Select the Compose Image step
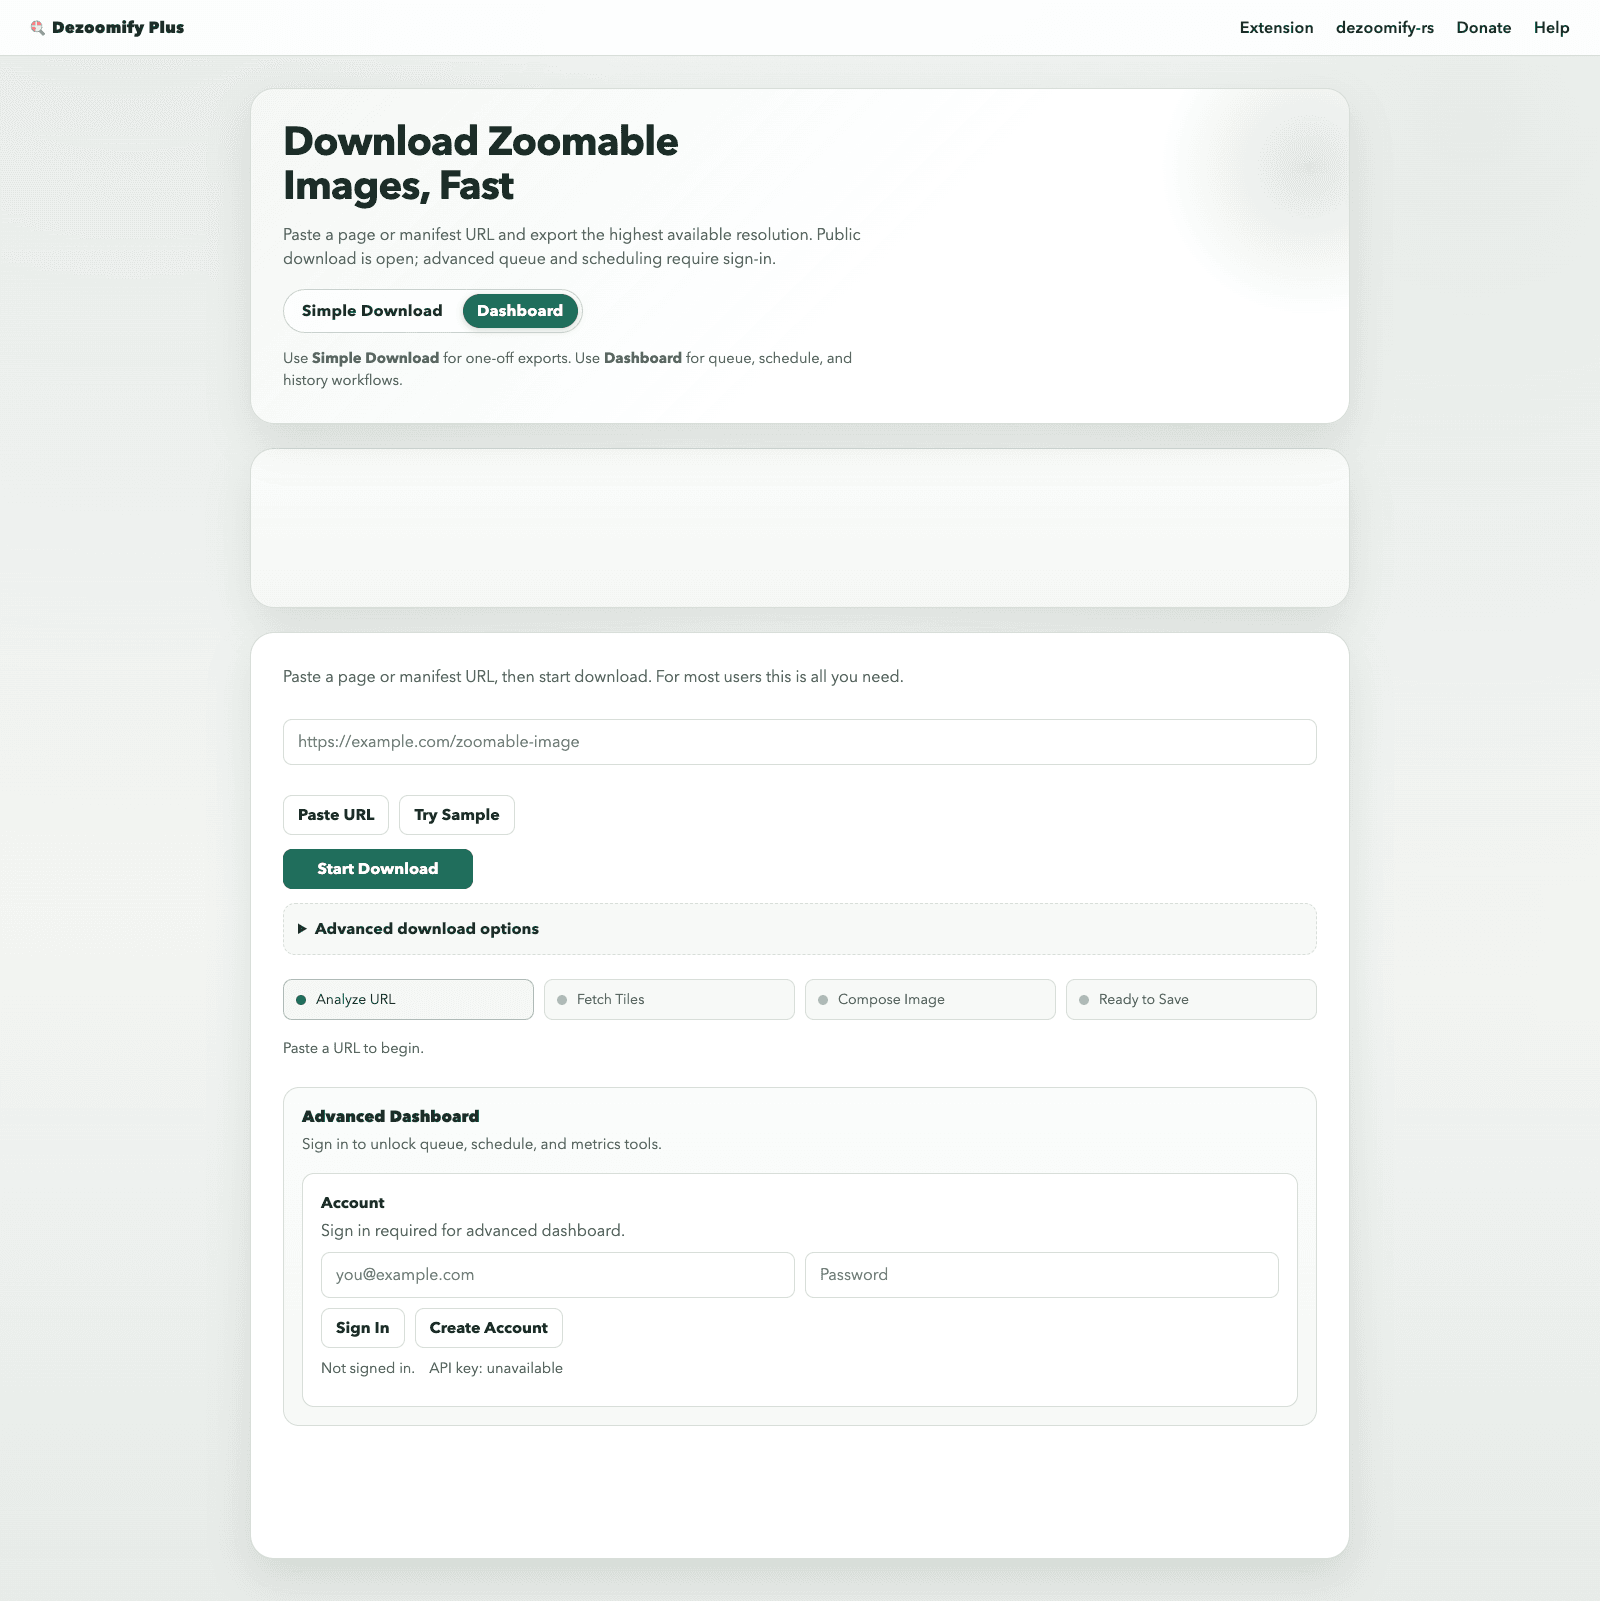Screen dimensions: 1600x1601 [930, 1000]
